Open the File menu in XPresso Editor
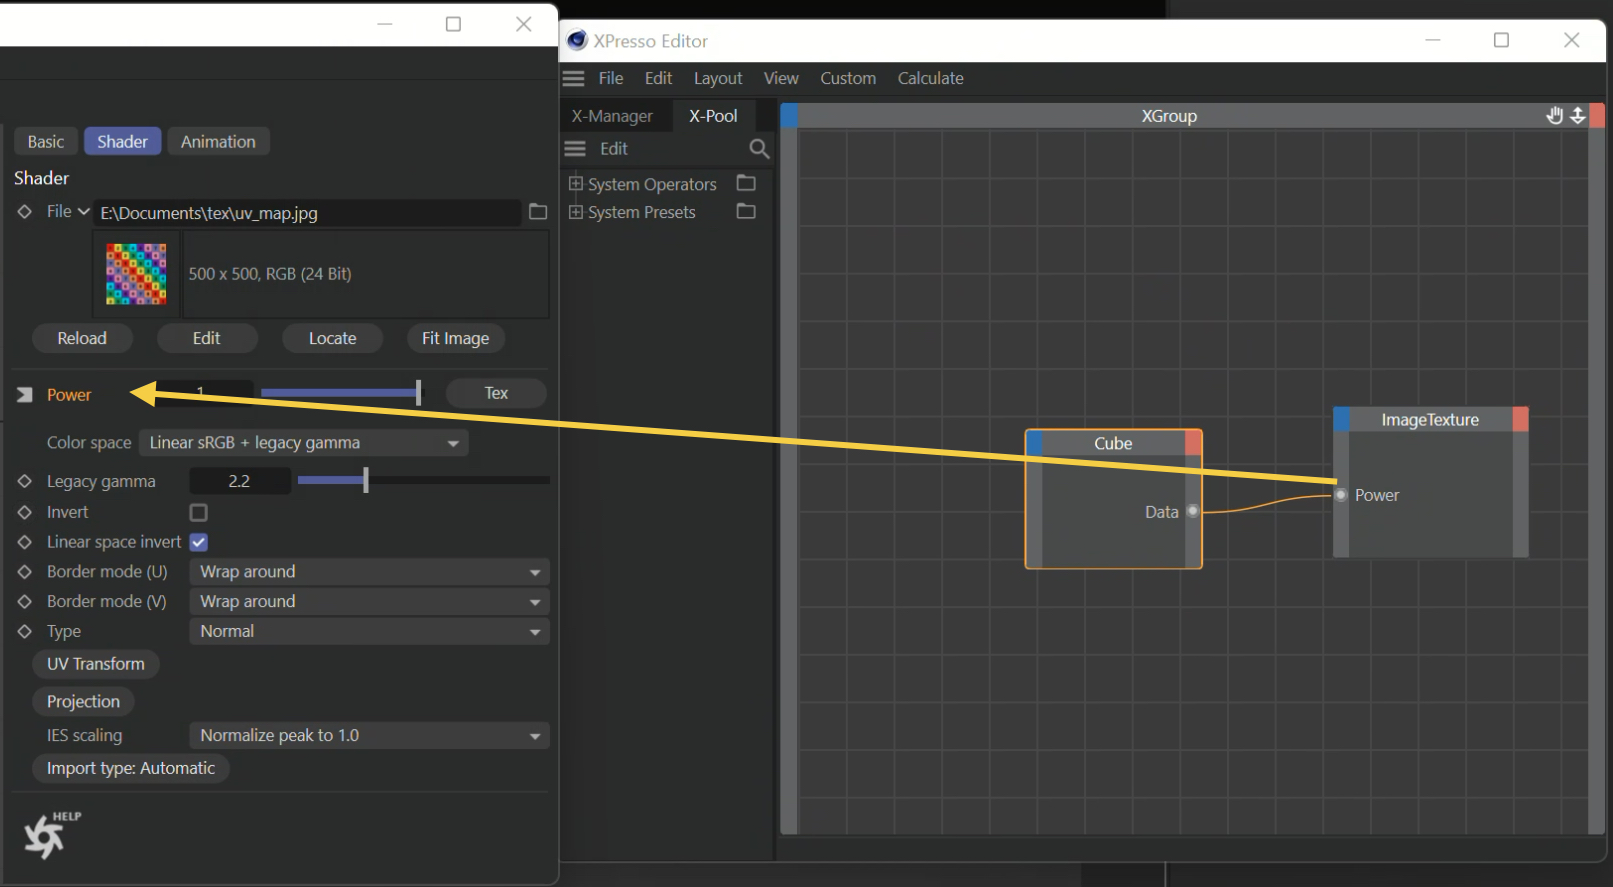 (611, 78)
